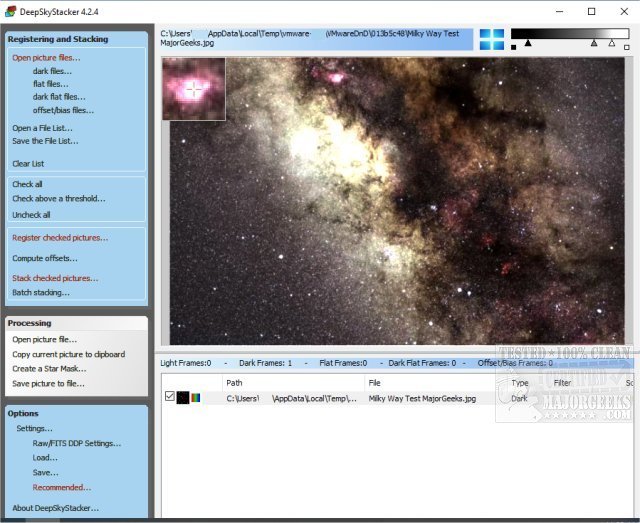Click the four-square blue view icon

(491, 39)
